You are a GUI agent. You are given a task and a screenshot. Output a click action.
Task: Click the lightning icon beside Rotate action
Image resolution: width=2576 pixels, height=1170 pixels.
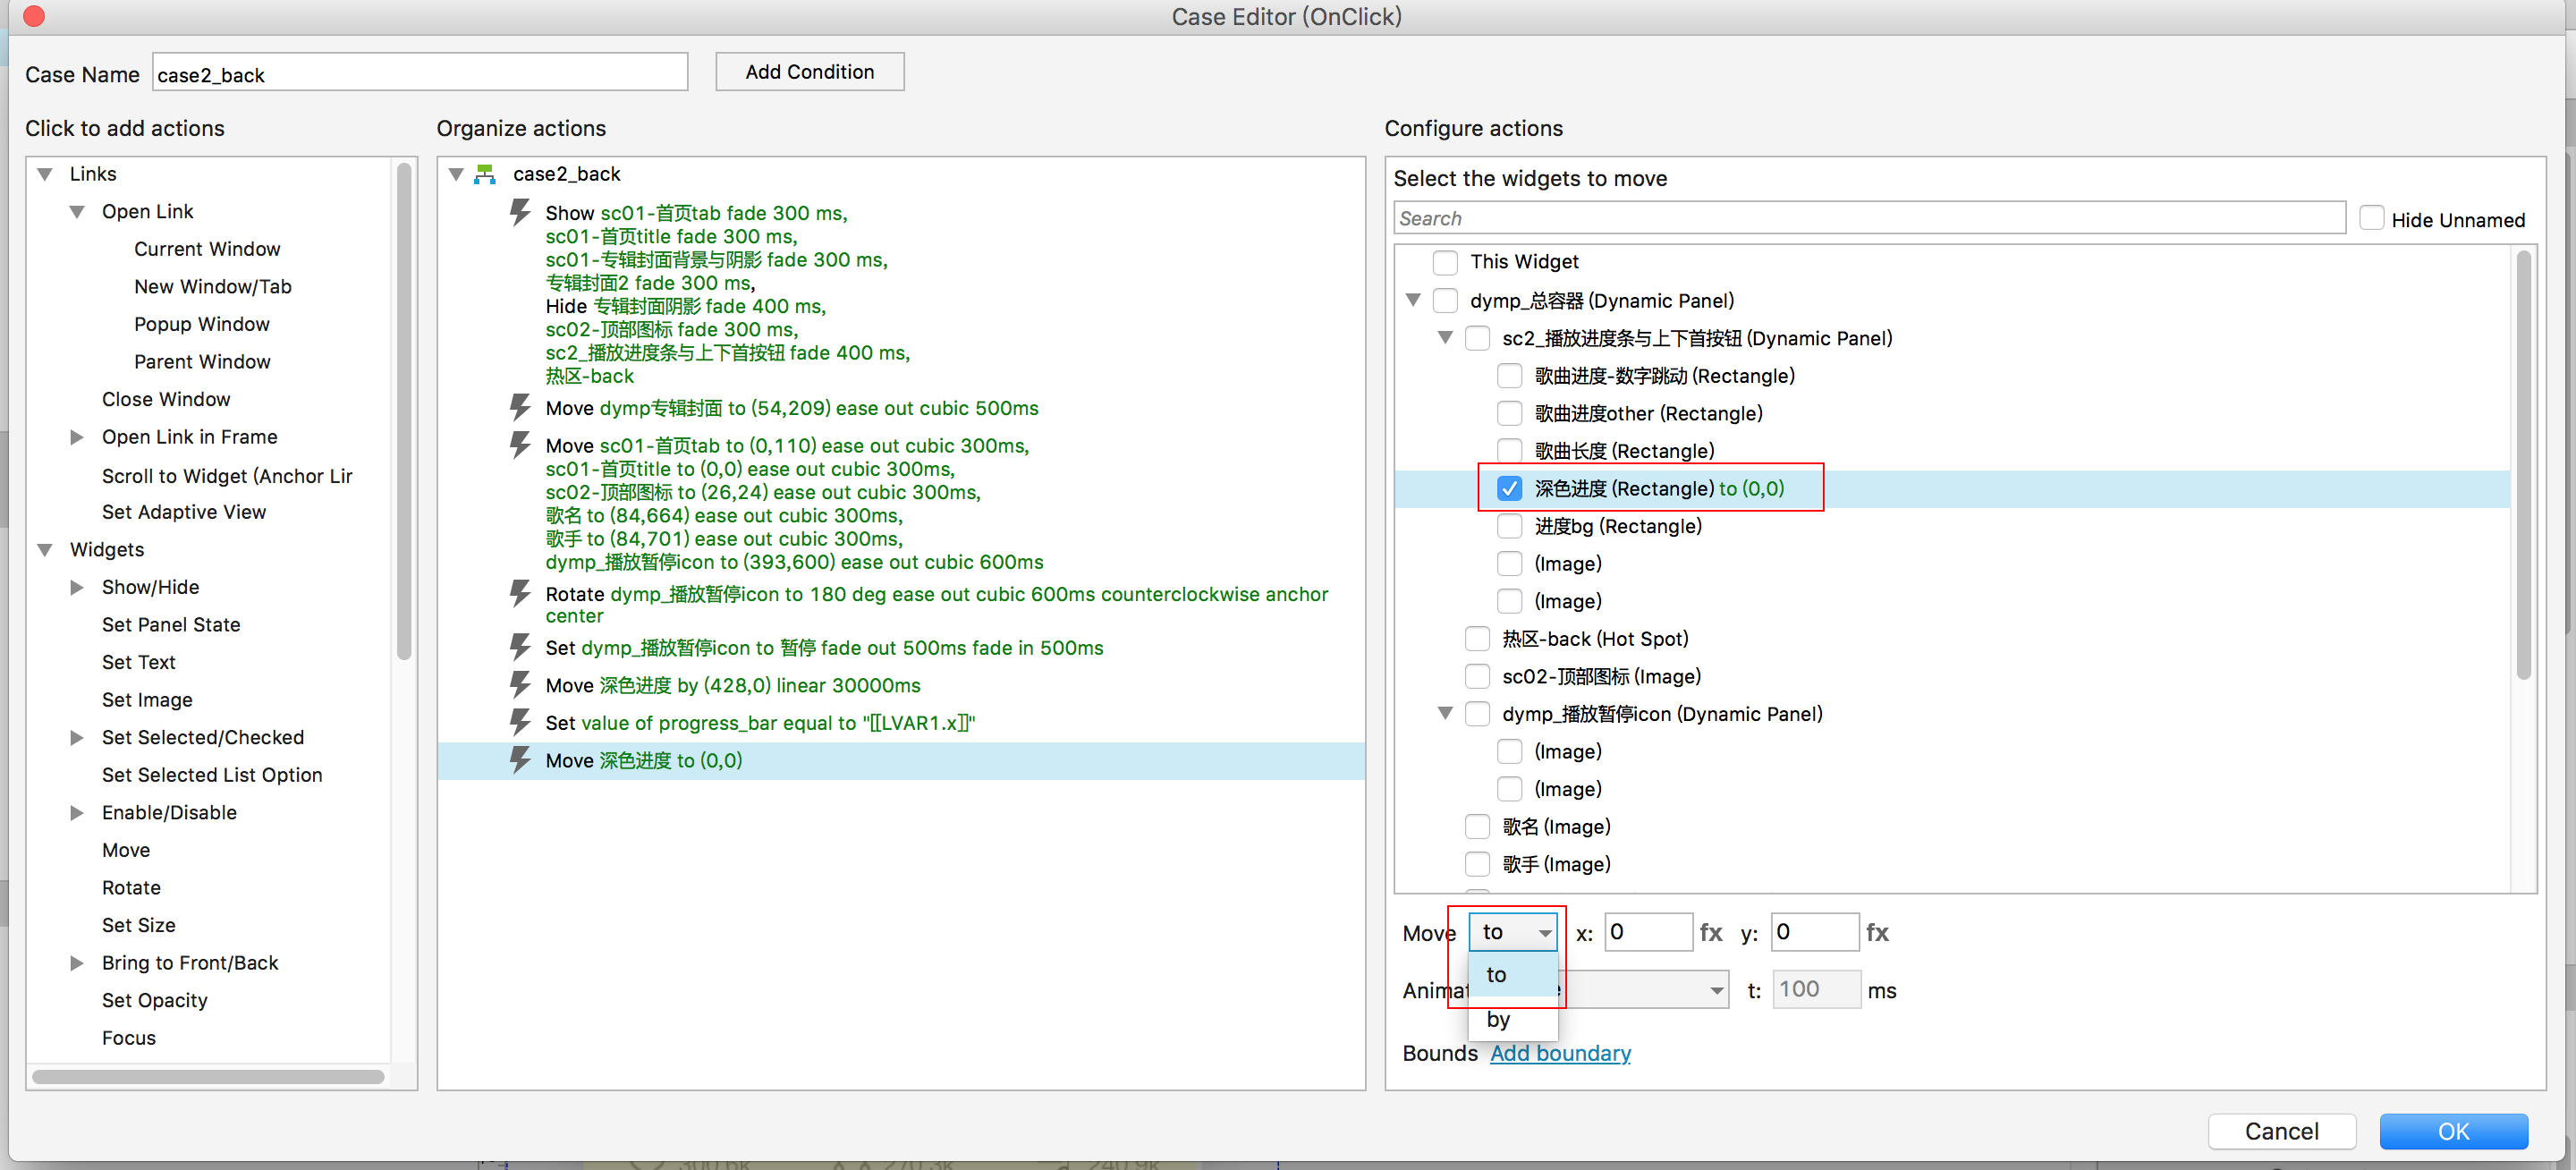519,594
